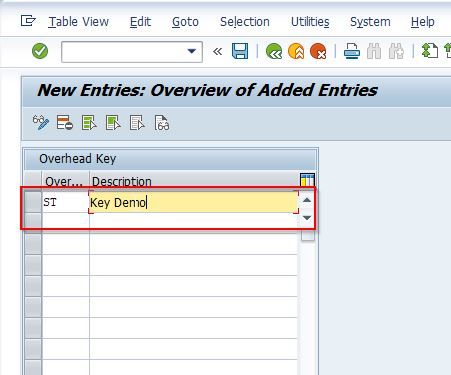Open the System menu

point(370,22)
